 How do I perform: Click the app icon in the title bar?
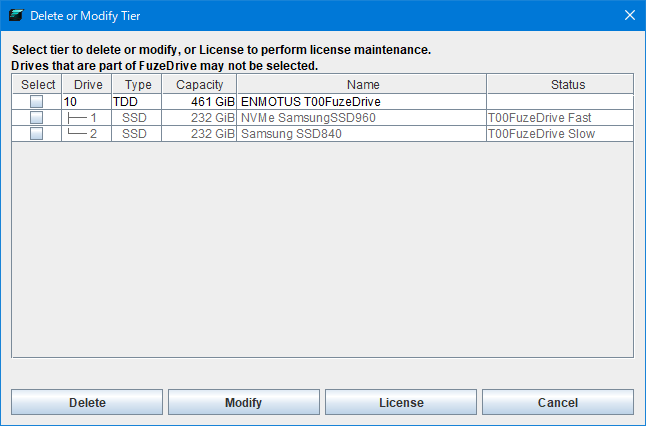click(16, 16)
